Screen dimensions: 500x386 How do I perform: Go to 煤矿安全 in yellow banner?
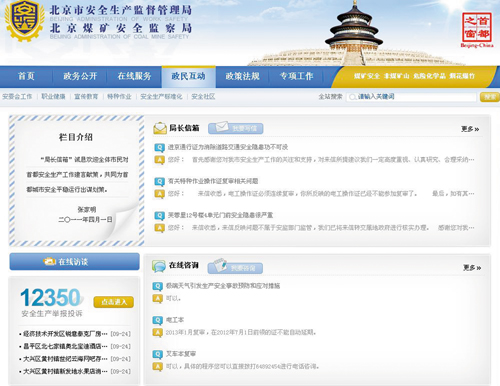(367, 76)
